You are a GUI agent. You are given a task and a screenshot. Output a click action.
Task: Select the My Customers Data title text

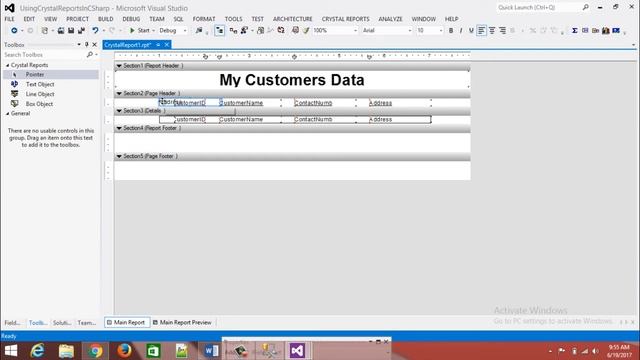(292, 80)
